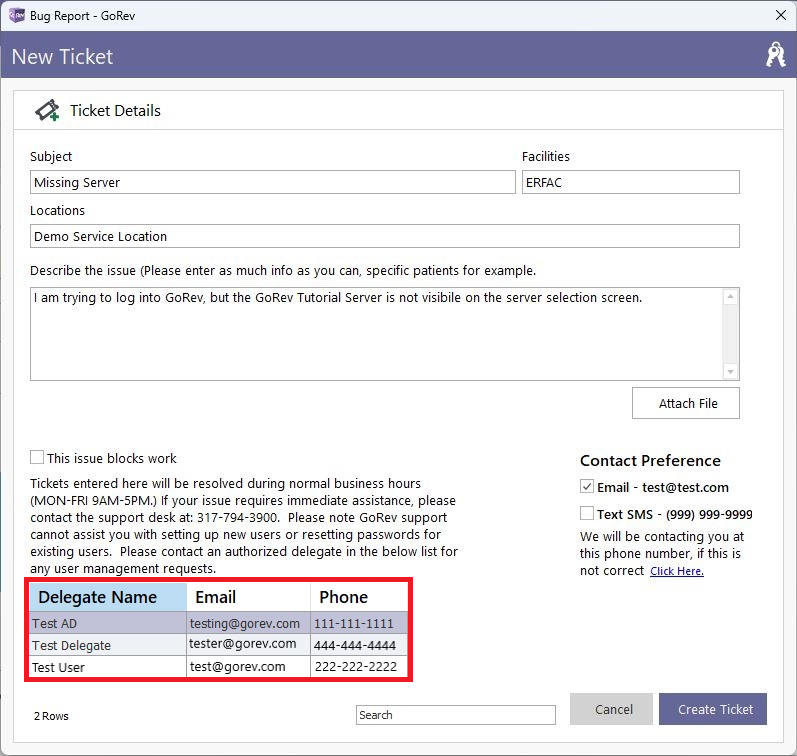Click the GoRev app icon in title bar
This screenshot has width=797, height=756.
pos(17,15)
